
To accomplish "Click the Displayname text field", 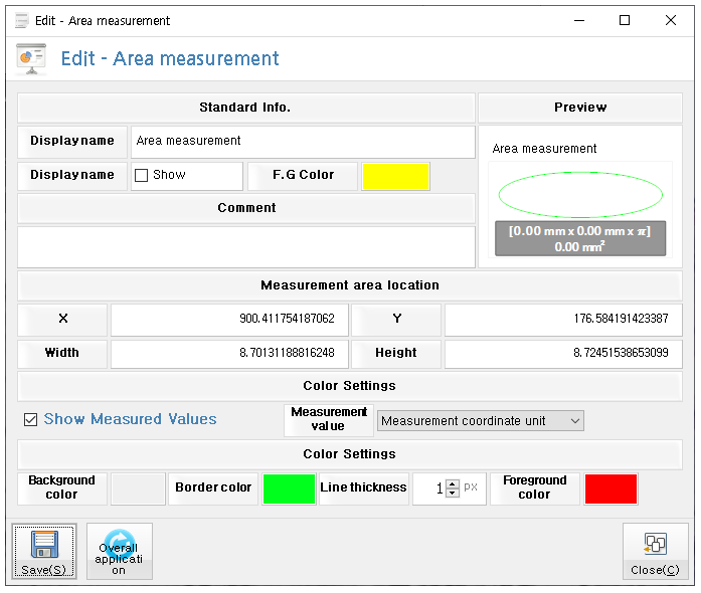I will [303, 141].
